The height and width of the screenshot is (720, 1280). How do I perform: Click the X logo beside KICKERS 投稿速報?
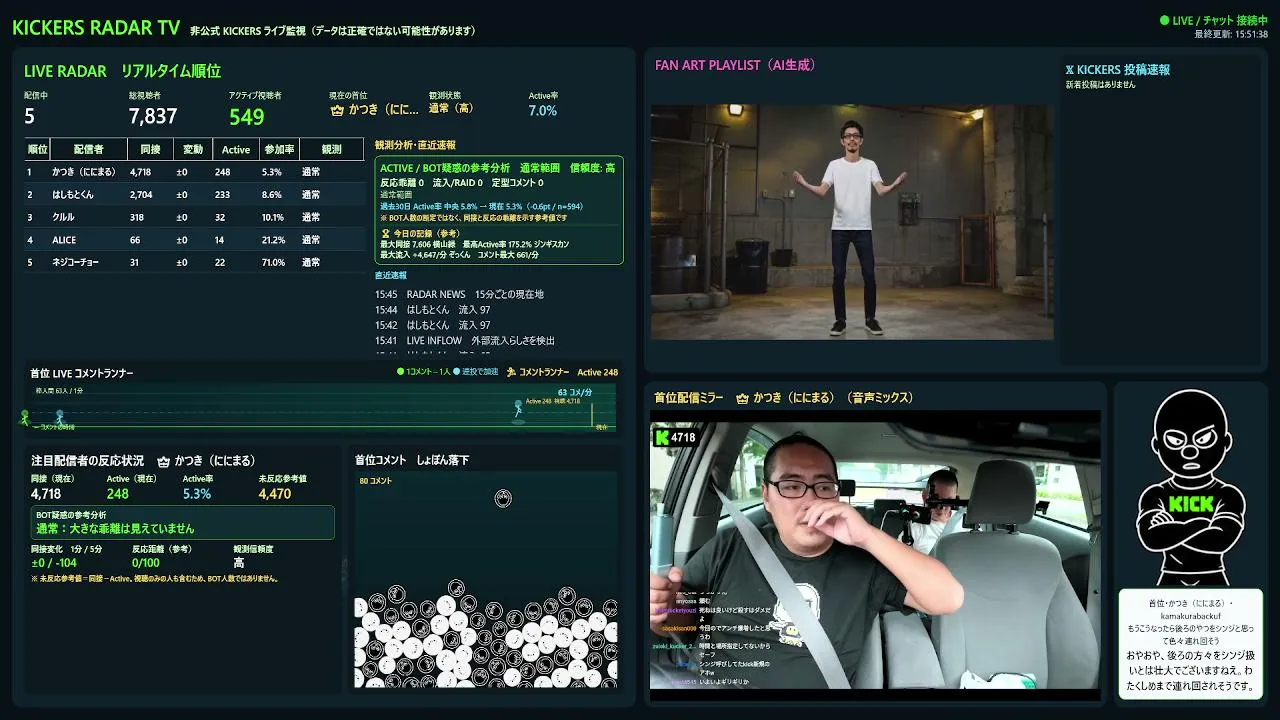(1070, 70)
